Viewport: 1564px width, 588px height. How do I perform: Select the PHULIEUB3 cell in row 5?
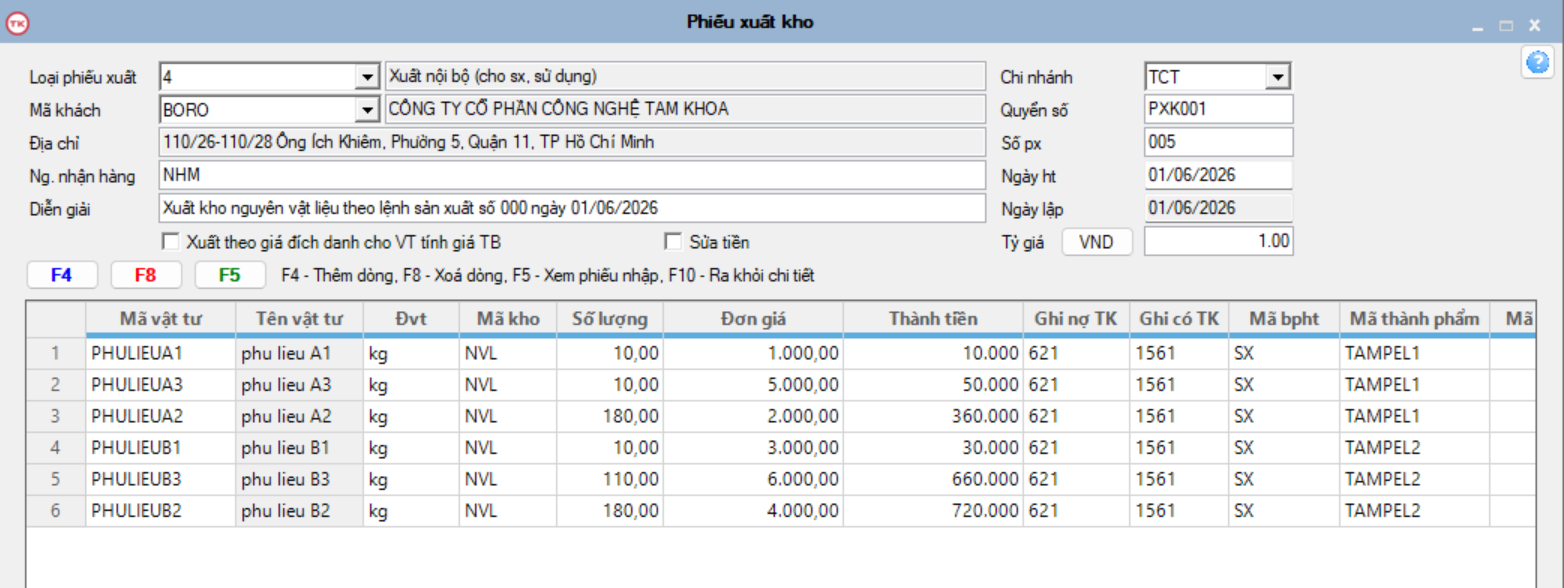161,479
